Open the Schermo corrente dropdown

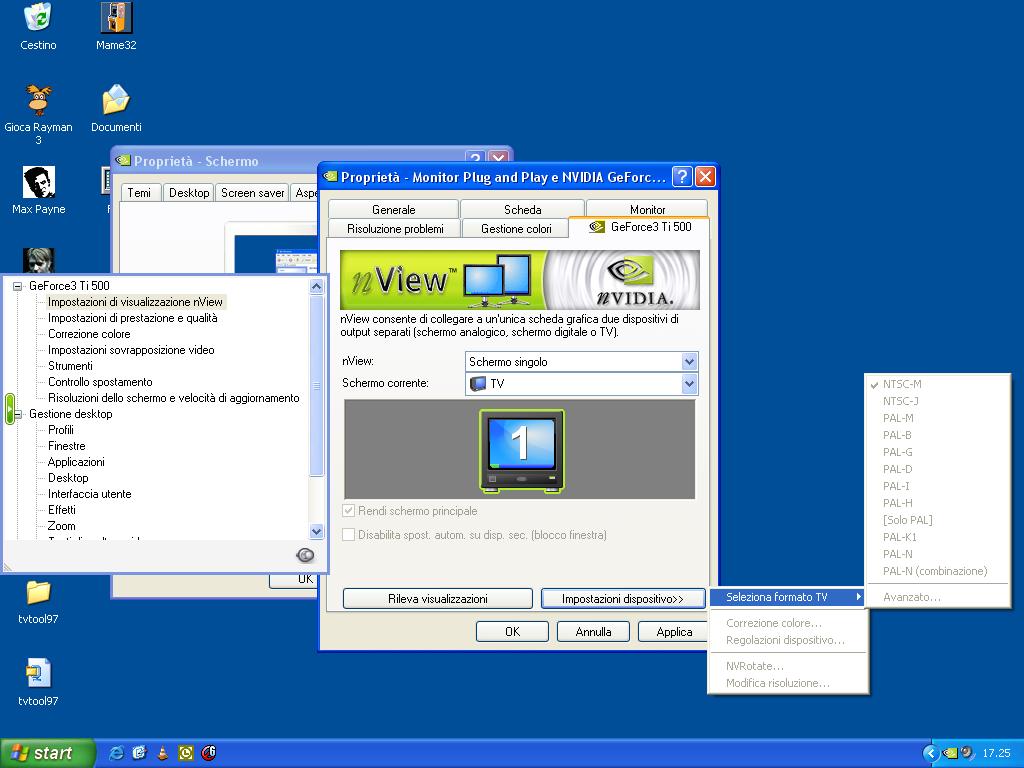(x=689, y=383)
